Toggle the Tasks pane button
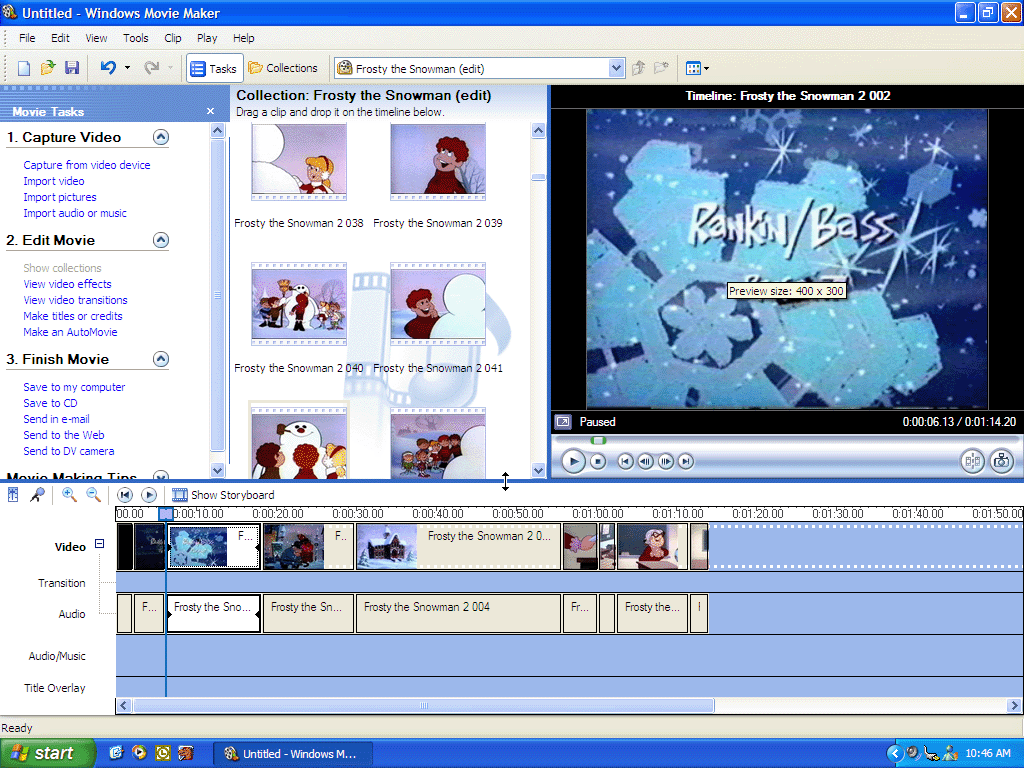The height and width of the screenshot is (768, 1024). pyautogui.click(x=214, y=68)
